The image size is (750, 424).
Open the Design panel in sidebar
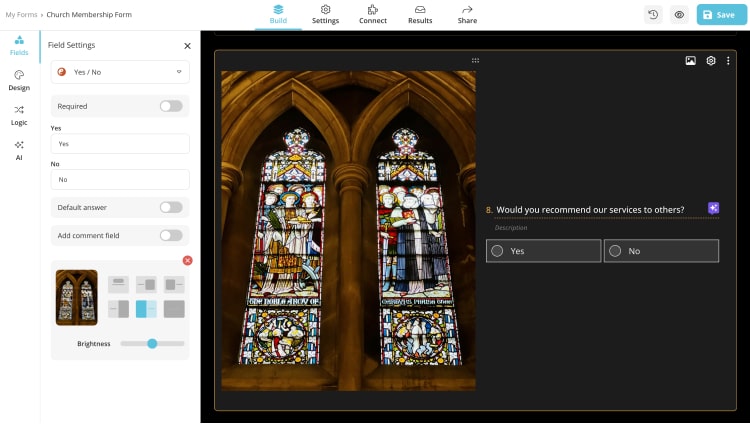tap(19, 80)
